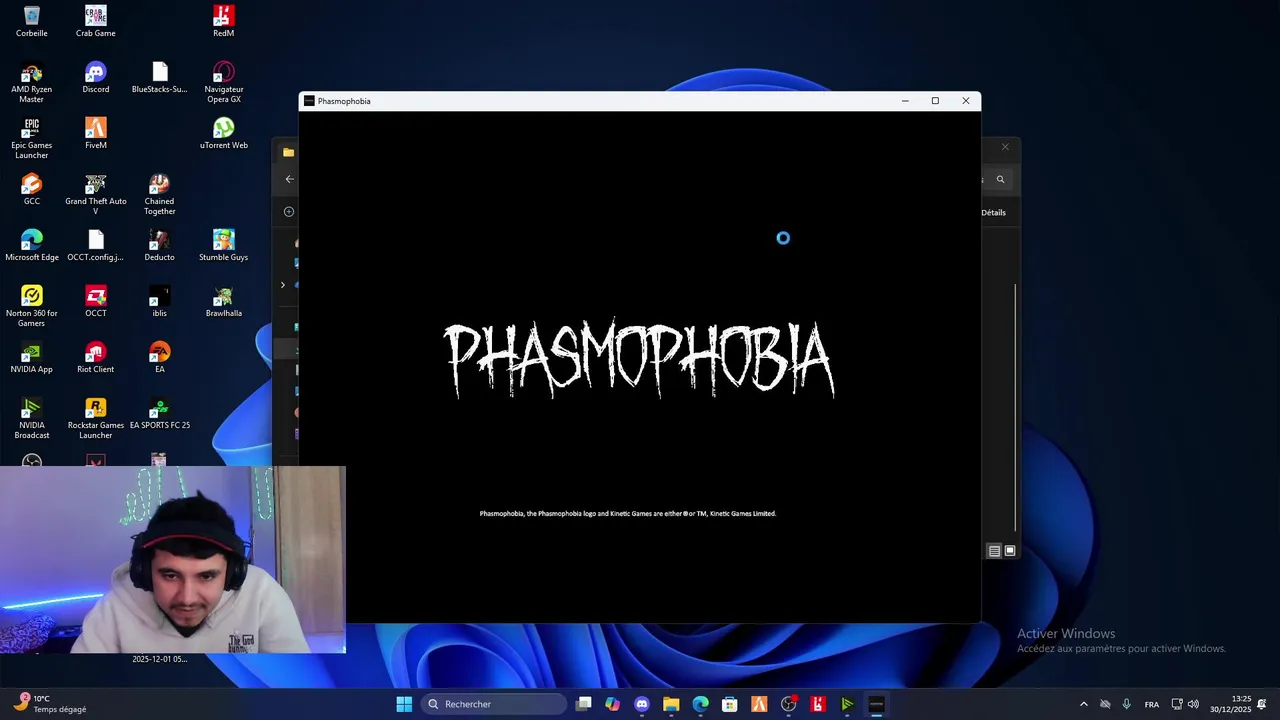Open the red RedM taskbar icon
The height and width of the screenshot is (720, 1280).
(x=818, y=704)
